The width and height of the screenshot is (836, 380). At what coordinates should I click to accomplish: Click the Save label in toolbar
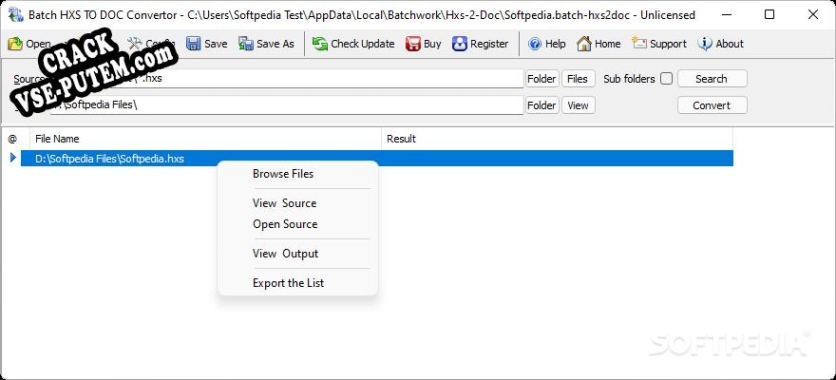[x=216, y=44]
